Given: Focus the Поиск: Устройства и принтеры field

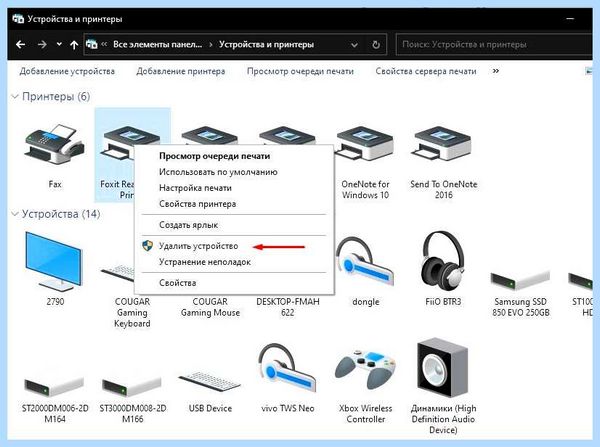Looking at the screenshot, I should [494, 44].
